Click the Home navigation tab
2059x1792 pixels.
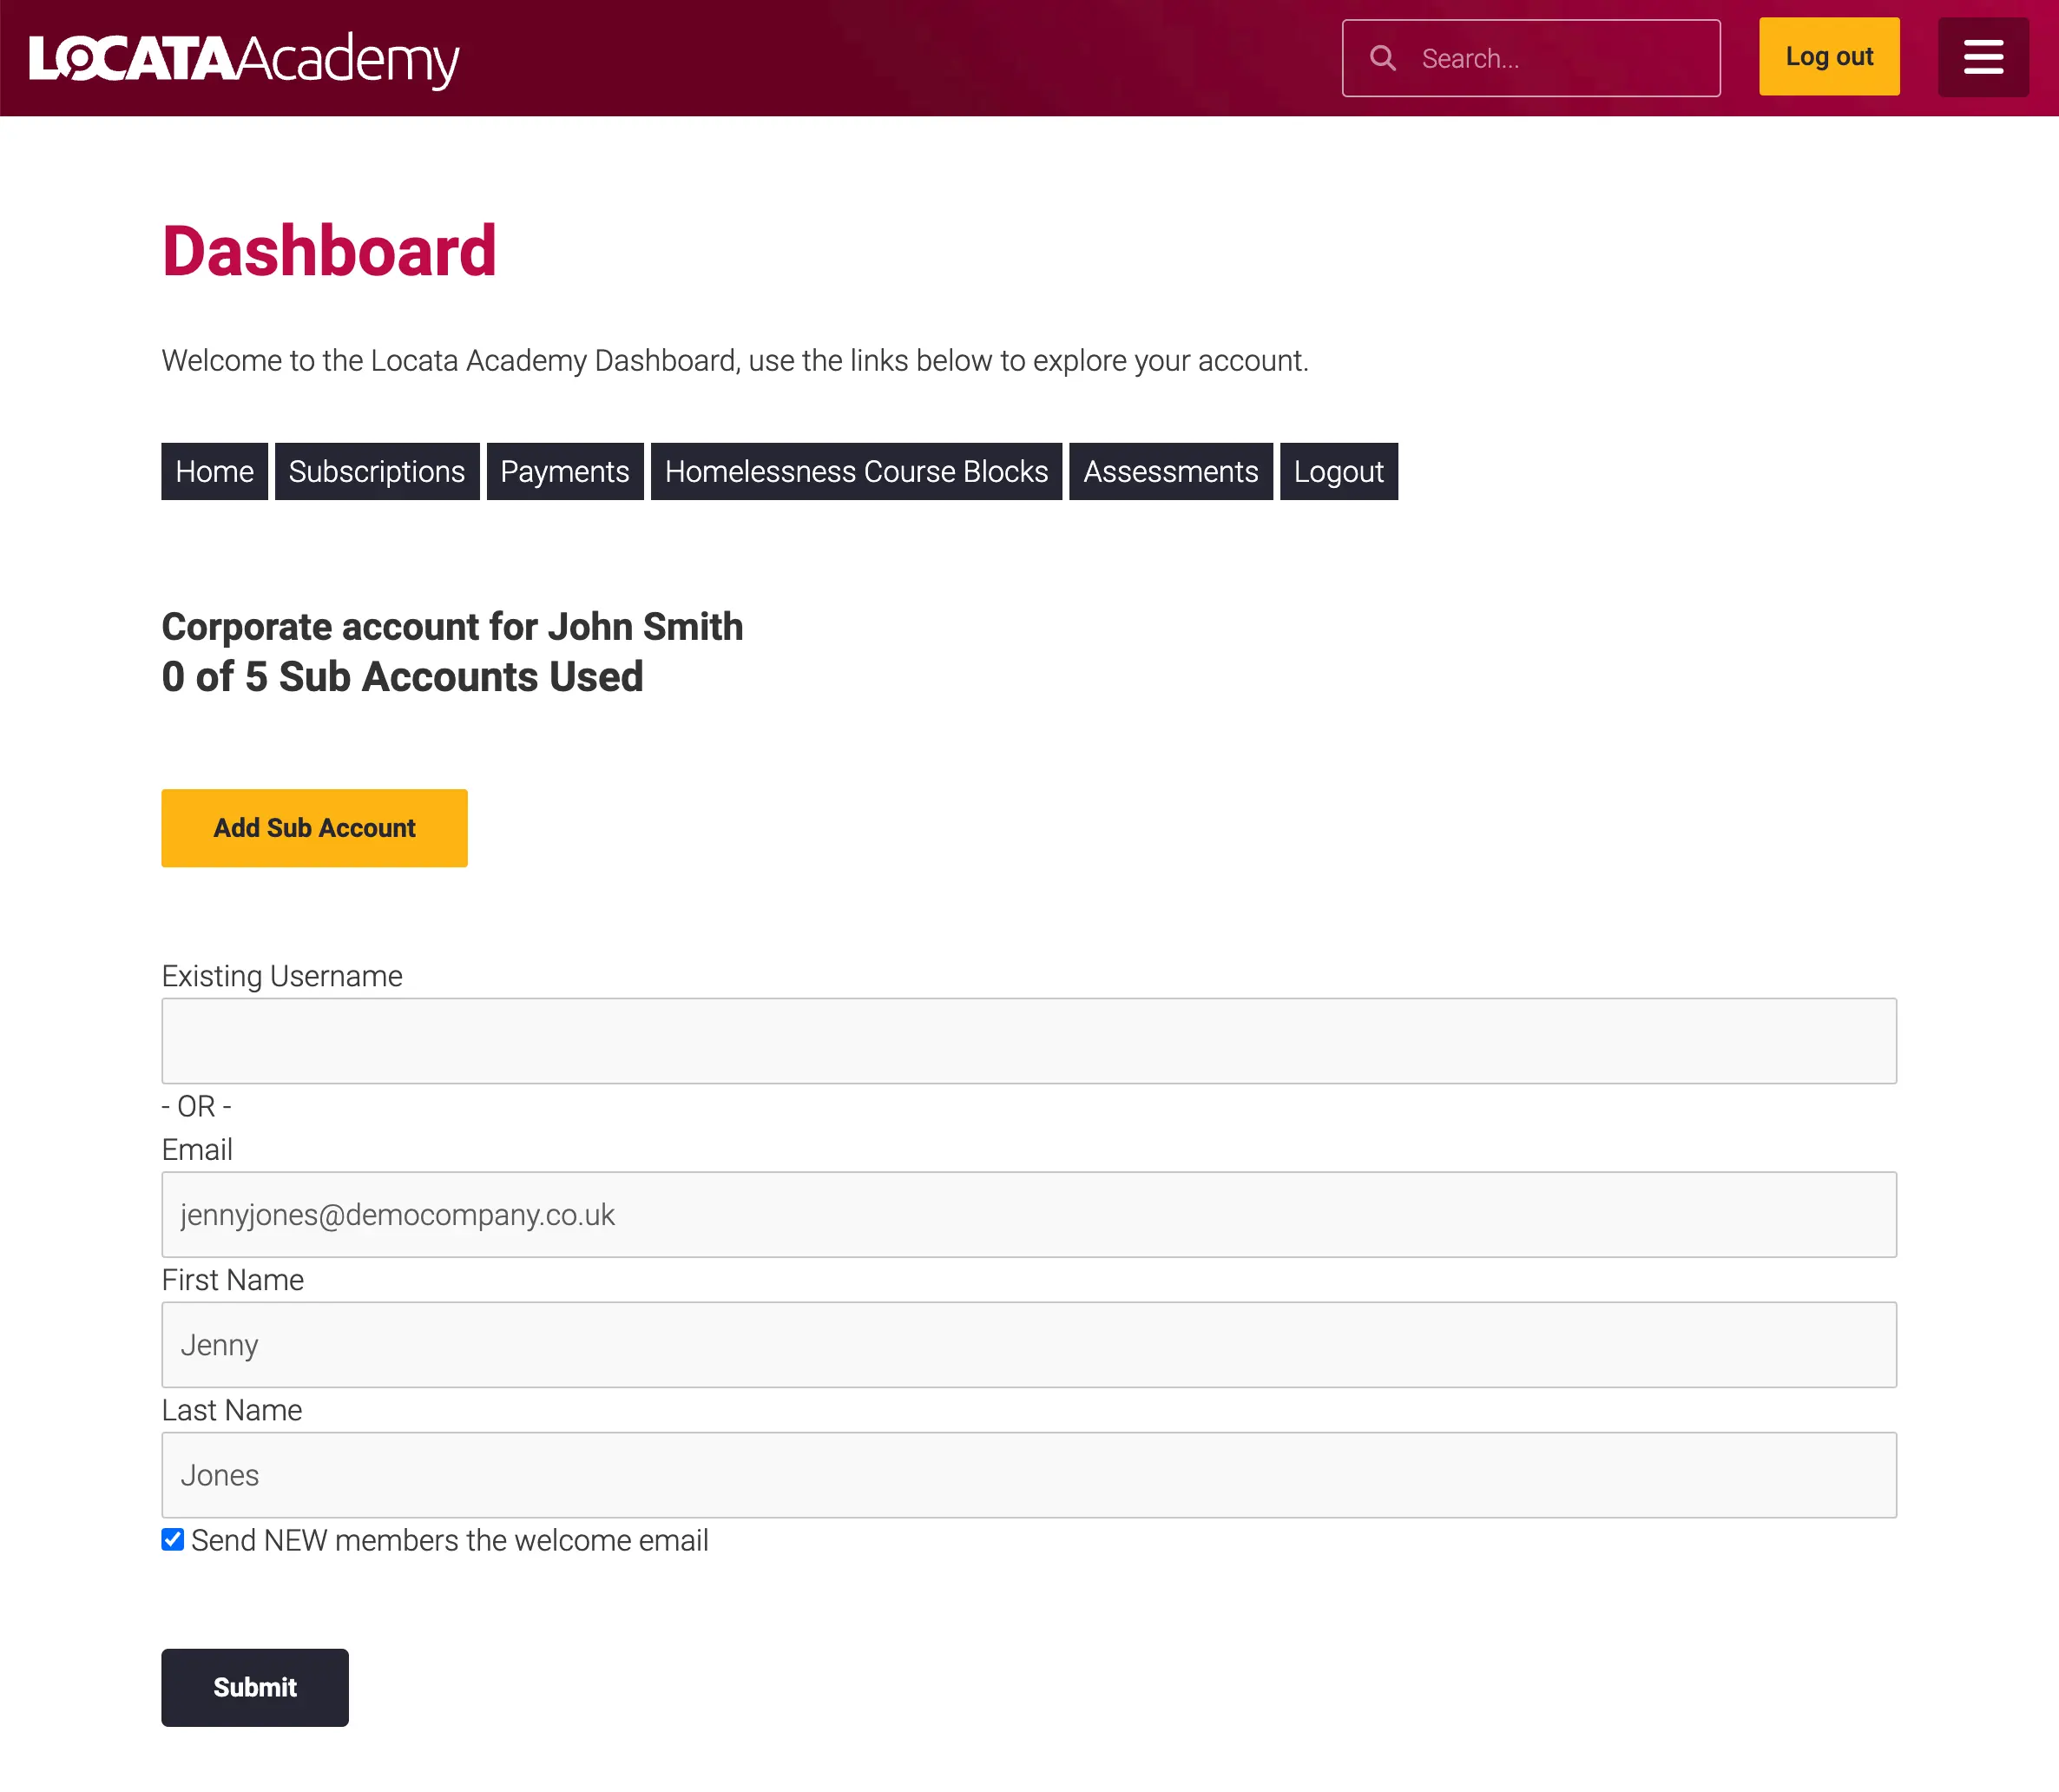[x=214, y=471]
